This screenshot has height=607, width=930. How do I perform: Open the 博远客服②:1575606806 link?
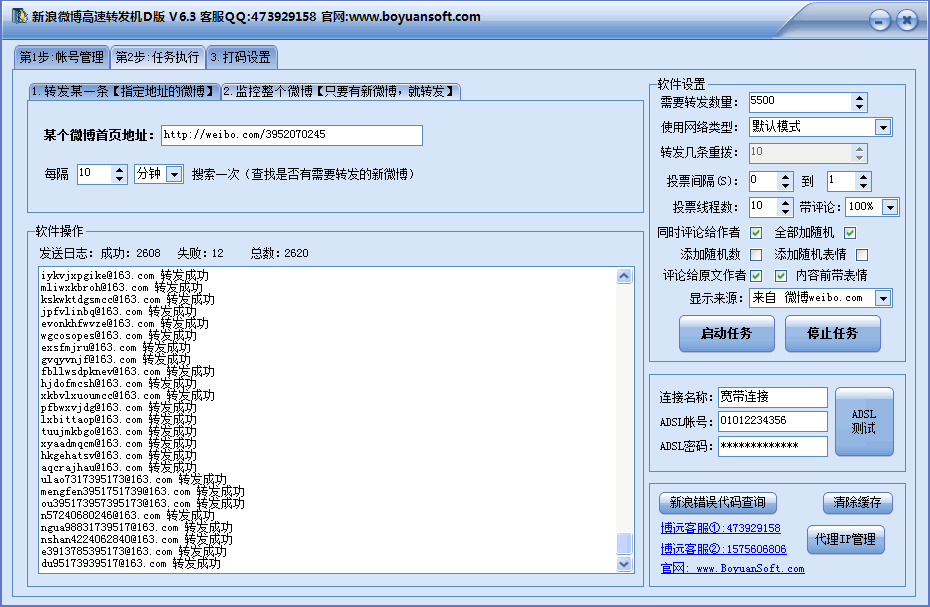724,549
